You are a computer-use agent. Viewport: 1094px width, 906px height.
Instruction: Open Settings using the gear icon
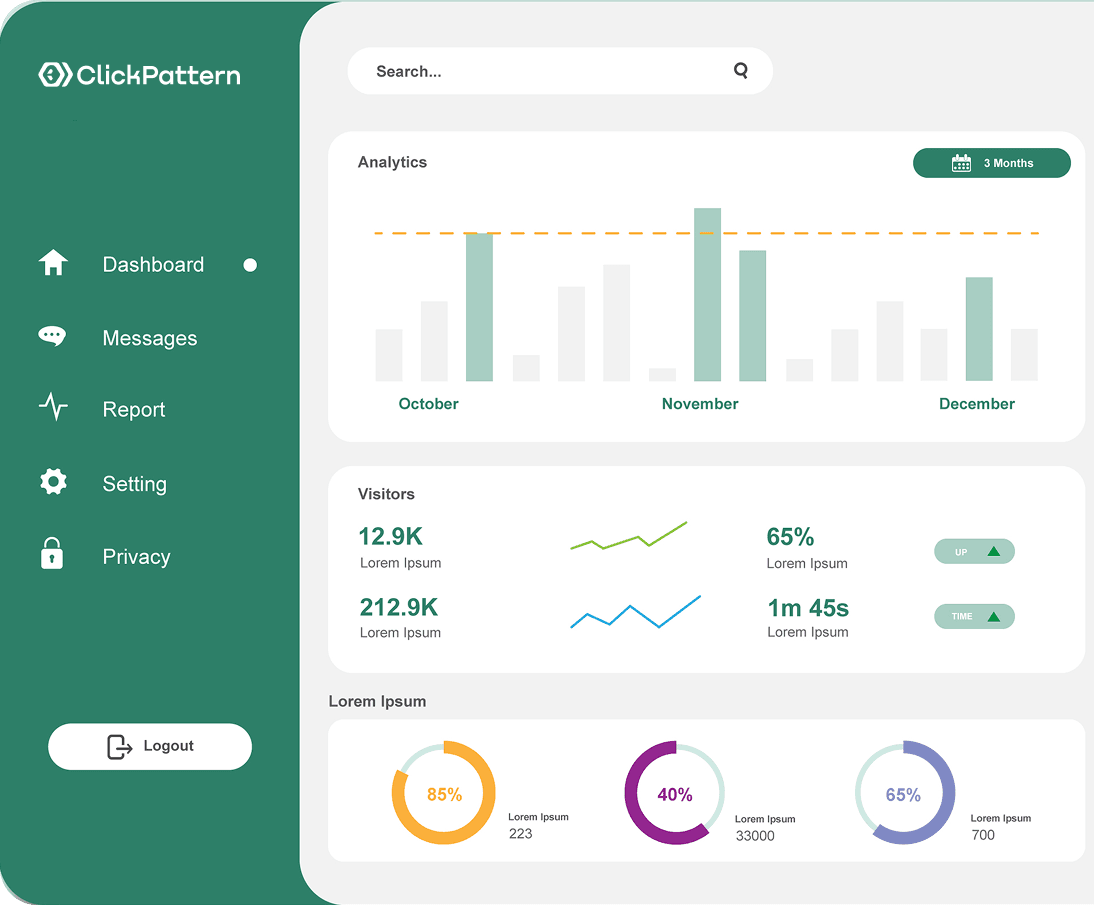point(52,481)
